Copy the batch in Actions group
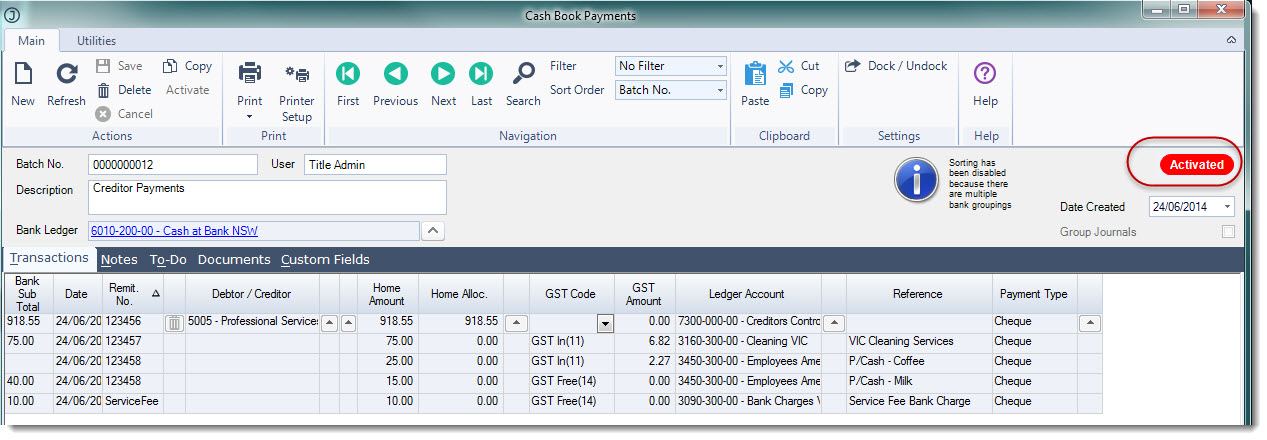Image resolution: width=1267 pixels, height=440 pixels. click(x=187, y=66)
